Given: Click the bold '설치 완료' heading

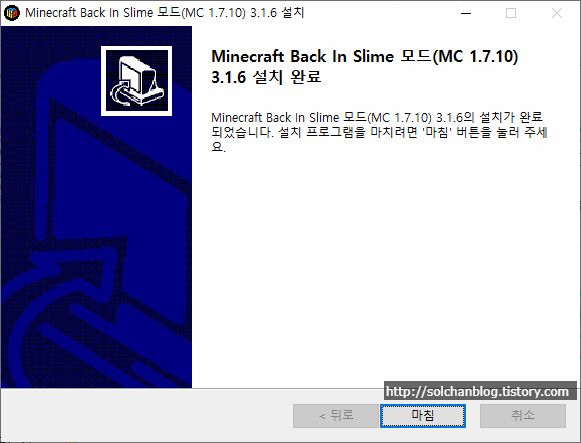Looking at the screenshot, I should (x=287, y=77).
